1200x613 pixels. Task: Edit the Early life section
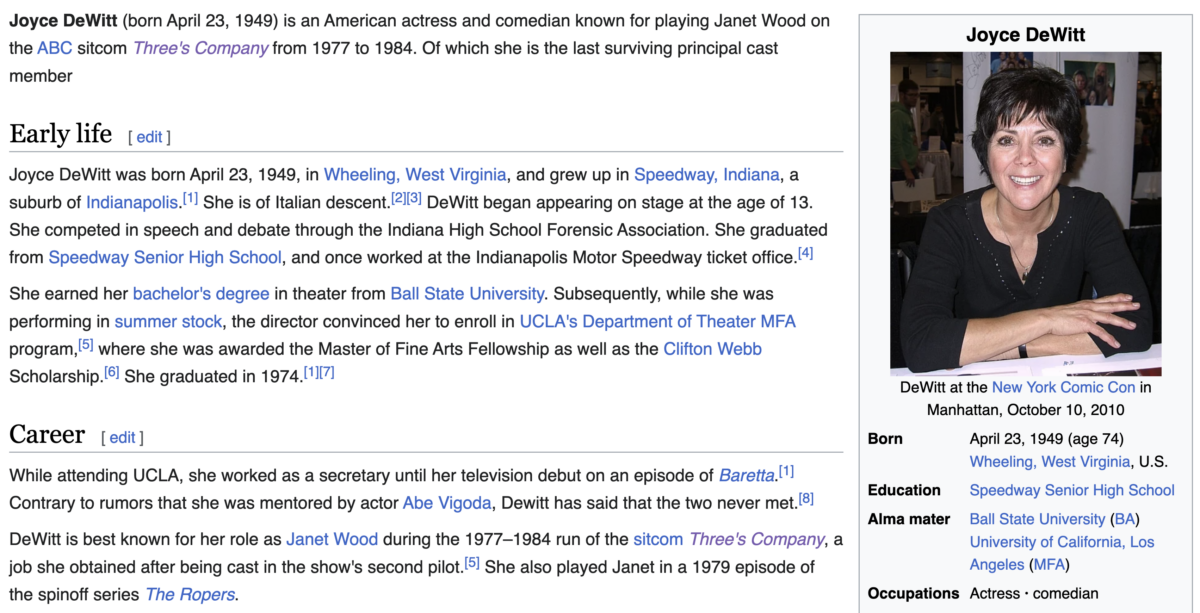tap(149, 137)
